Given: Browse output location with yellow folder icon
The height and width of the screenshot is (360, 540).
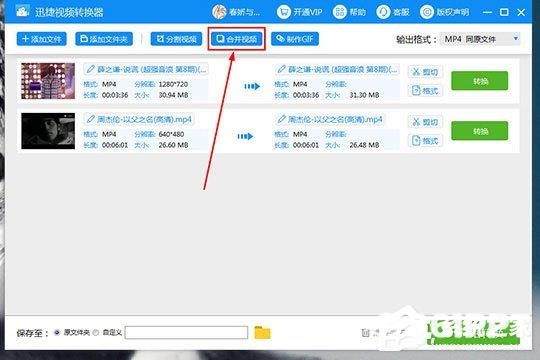Looking at the screenshot, I should pyautogui.click(x=262, y=332).
